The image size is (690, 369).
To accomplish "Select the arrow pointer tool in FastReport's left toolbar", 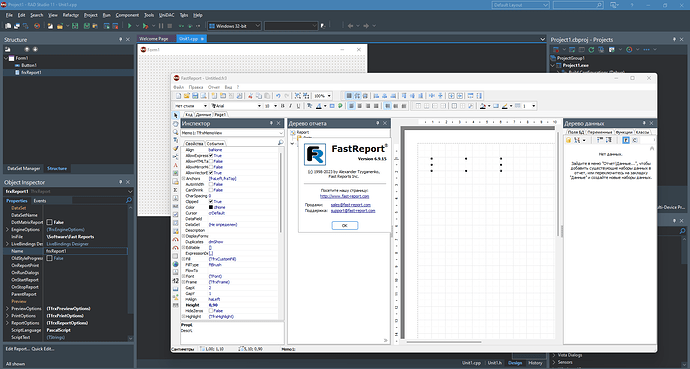I will [176, 115].
